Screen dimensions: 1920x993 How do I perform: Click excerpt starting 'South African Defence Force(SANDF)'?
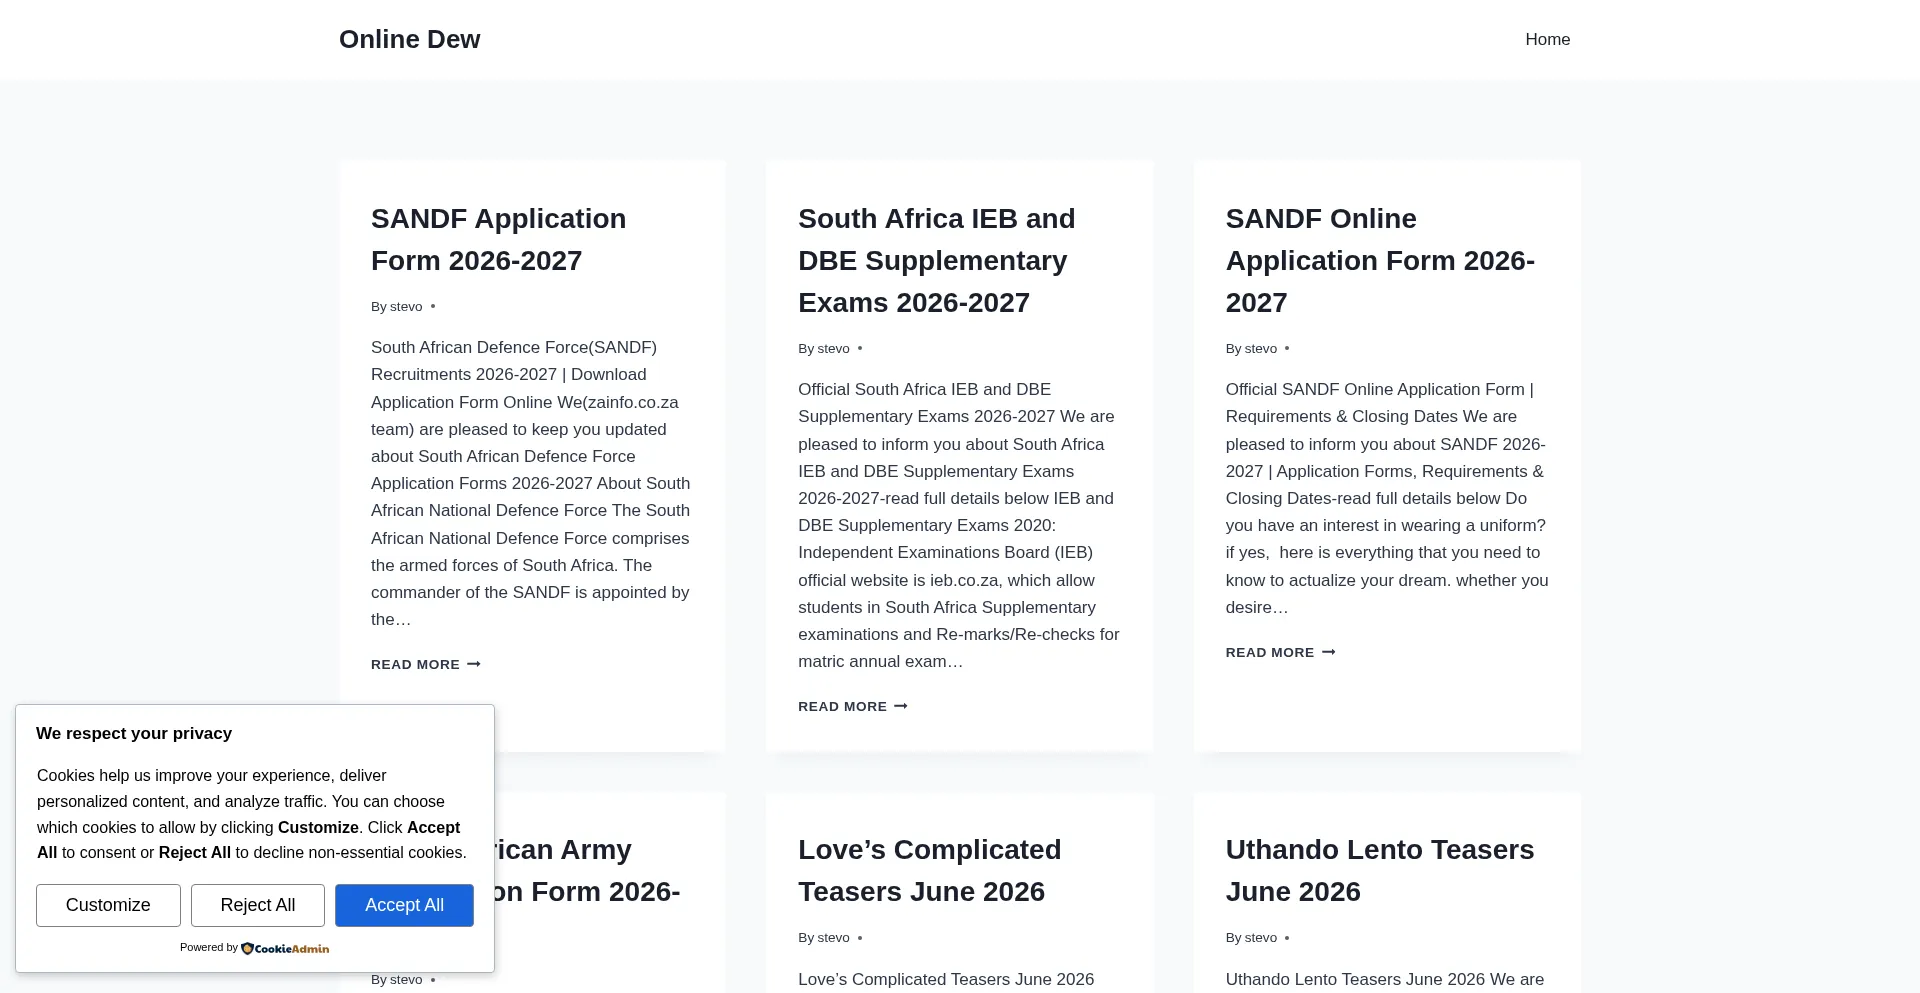coord(531,483)
